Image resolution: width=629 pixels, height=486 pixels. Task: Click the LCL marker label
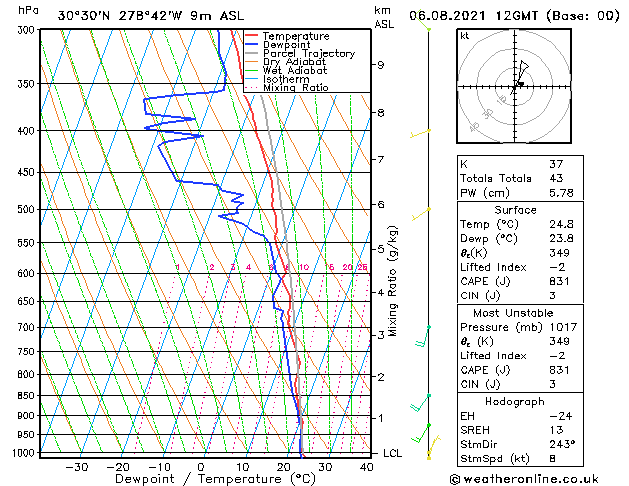(x=392, y=454)
